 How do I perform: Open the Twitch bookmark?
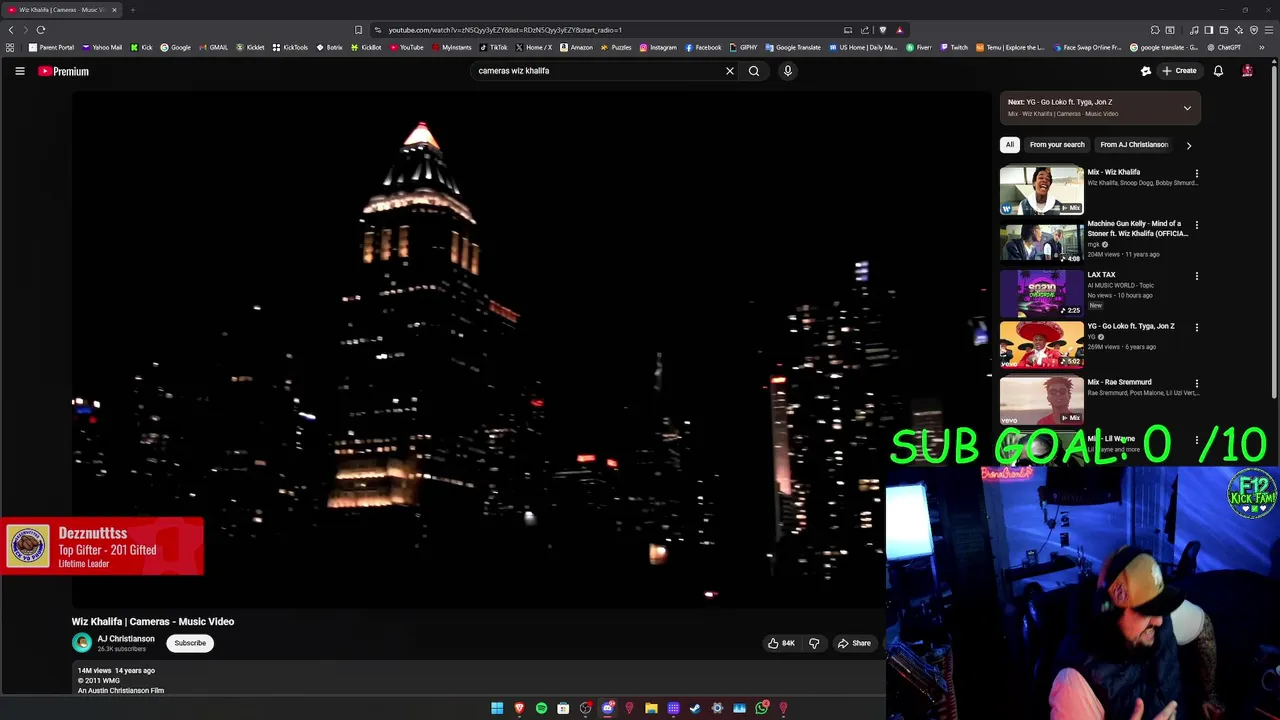[954, 47]
